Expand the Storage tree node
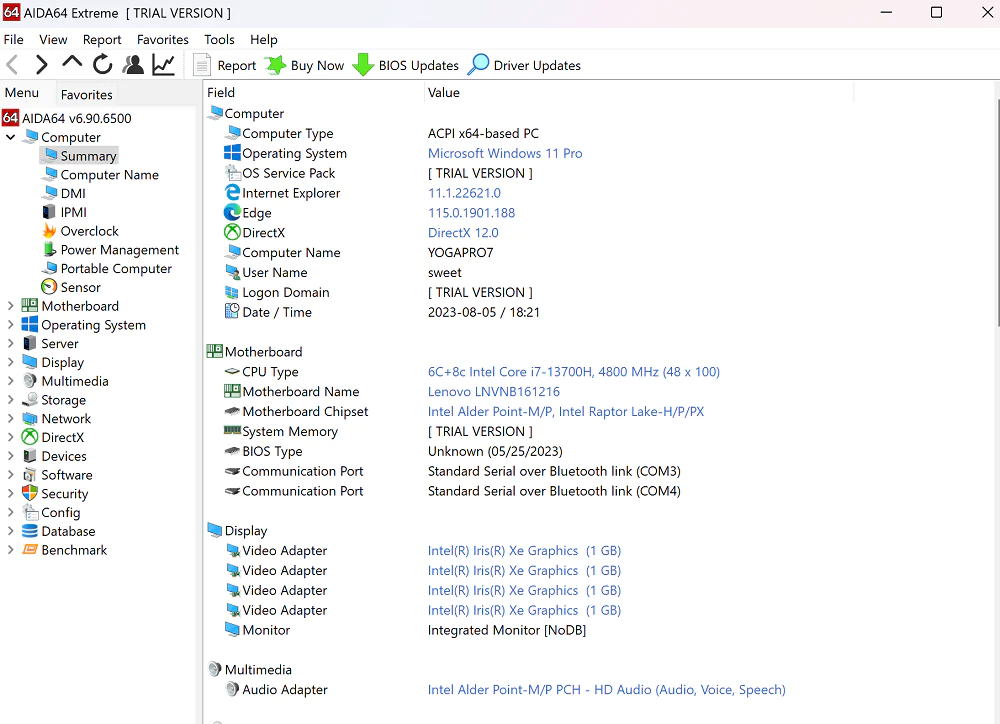 (10, 400)
